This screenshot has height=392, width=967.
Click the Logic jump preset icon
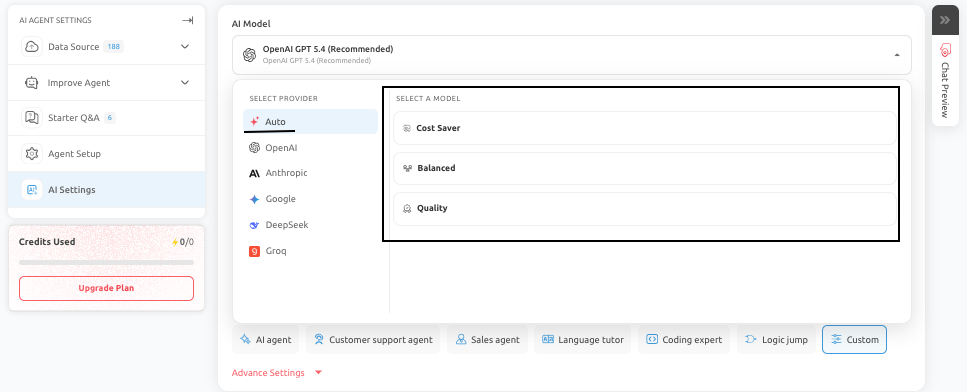coord(751,340)
